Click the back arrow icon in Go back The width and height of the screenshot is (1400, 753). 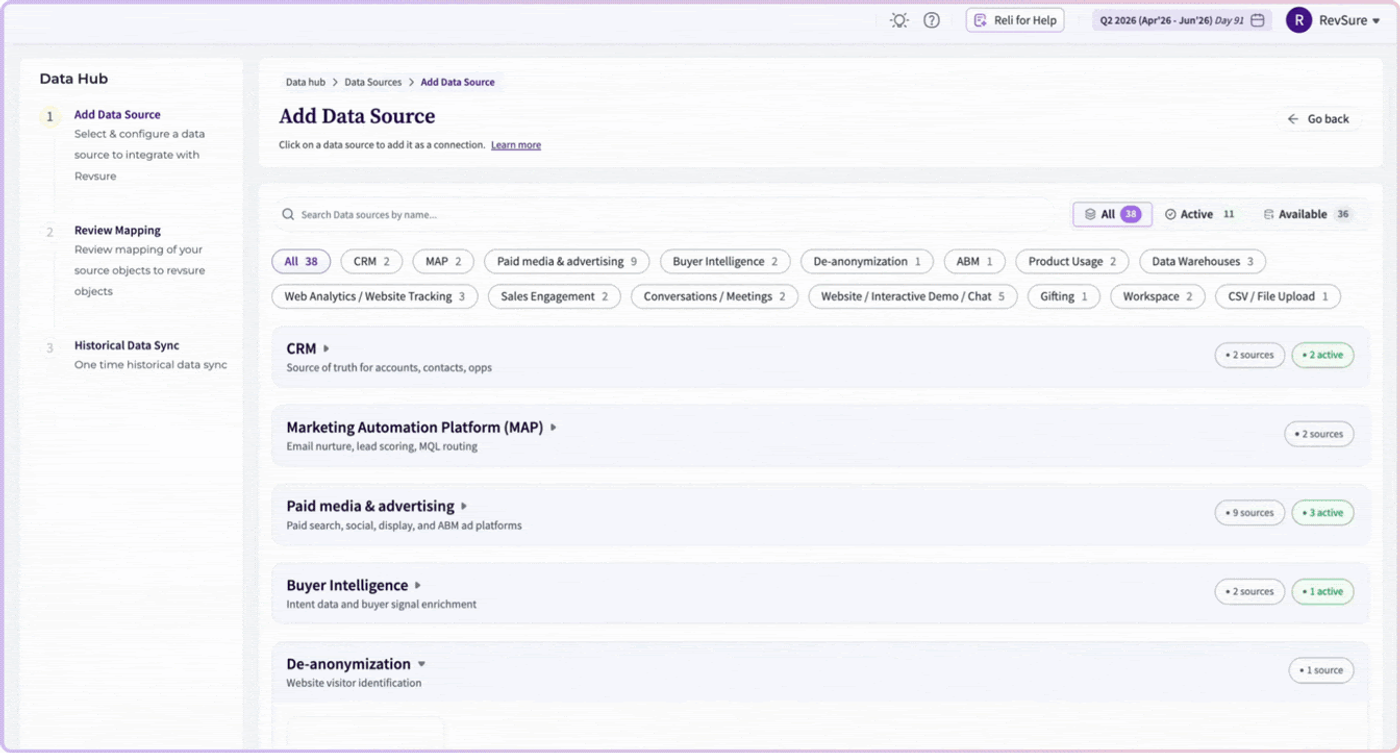[1294, 119]
